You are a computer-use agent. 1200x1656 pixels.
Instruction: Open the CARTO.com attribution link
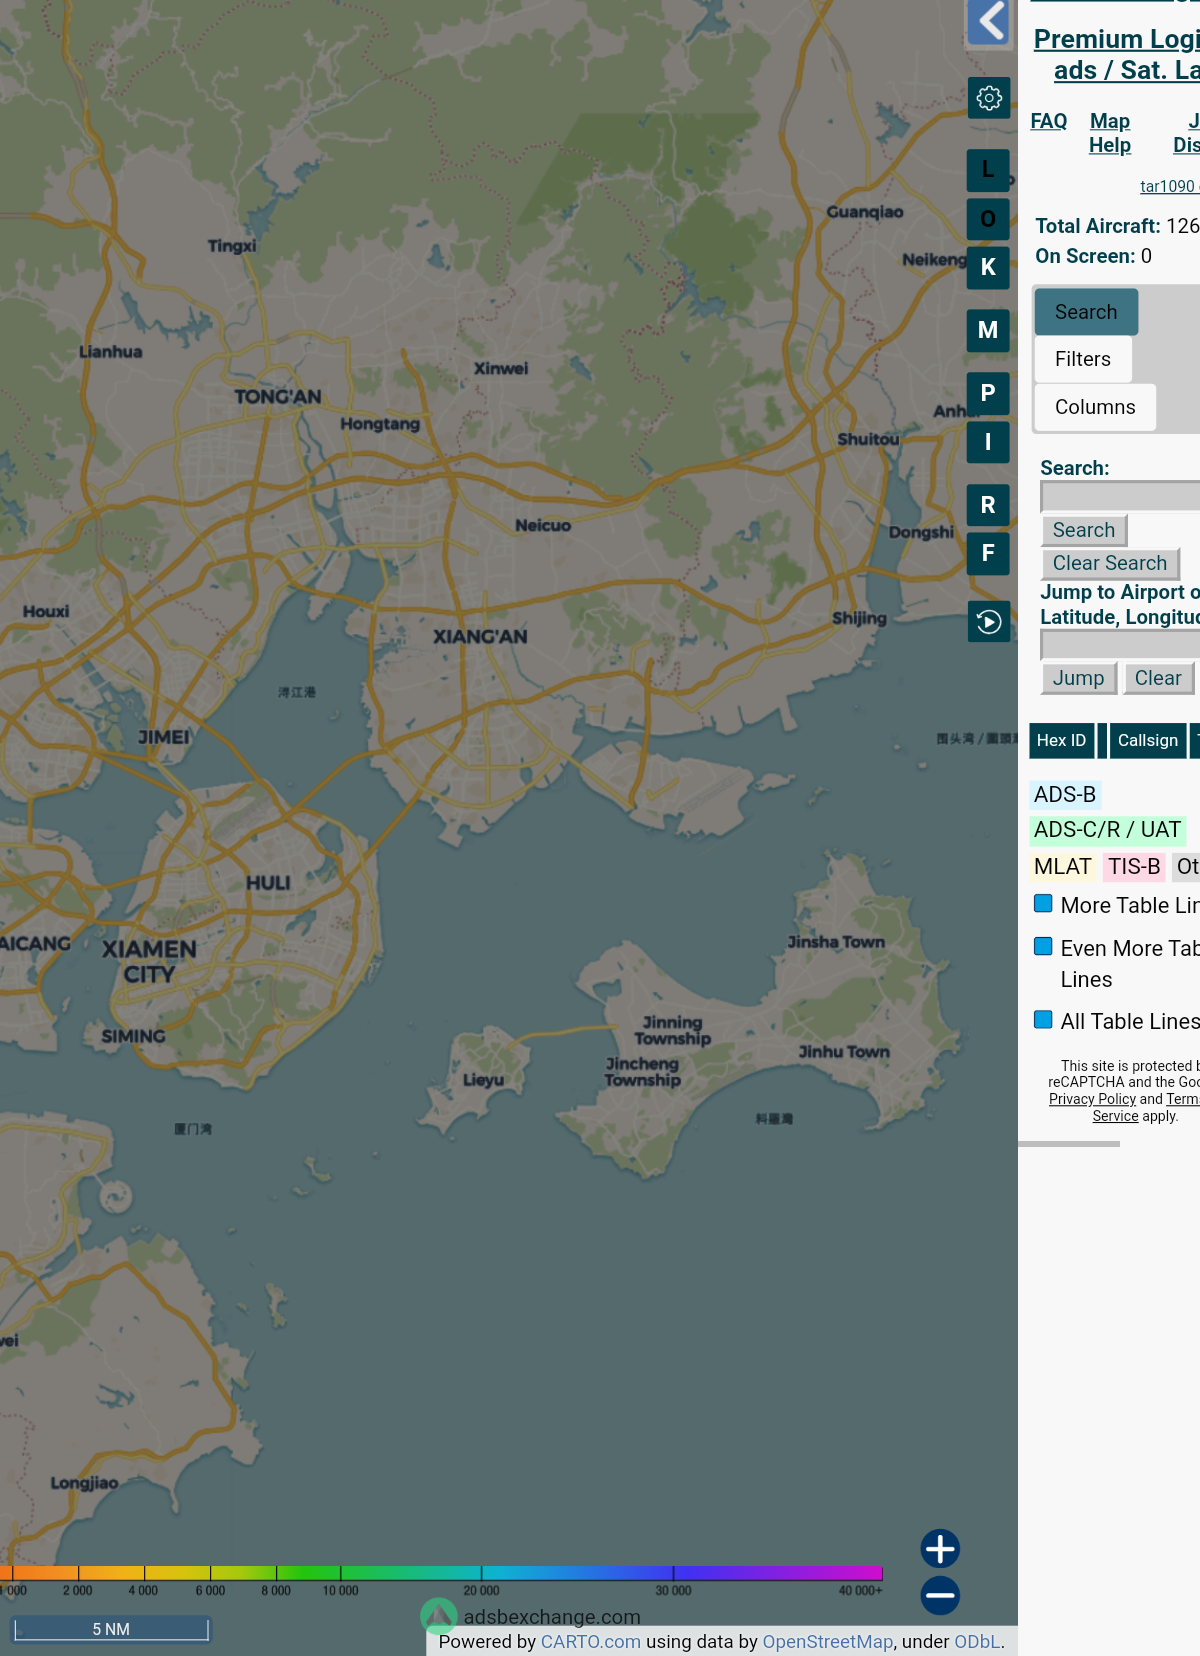[x=591, y=1642]
